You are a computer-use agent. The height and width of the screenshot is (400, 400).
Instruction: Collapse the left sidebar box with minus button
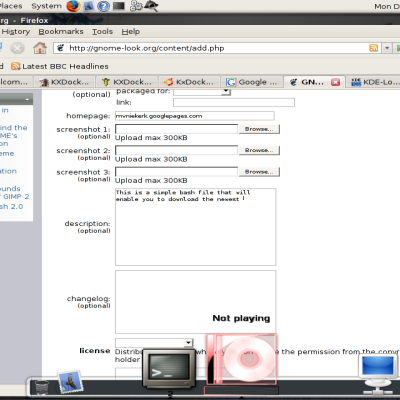(x=27, y=99)
